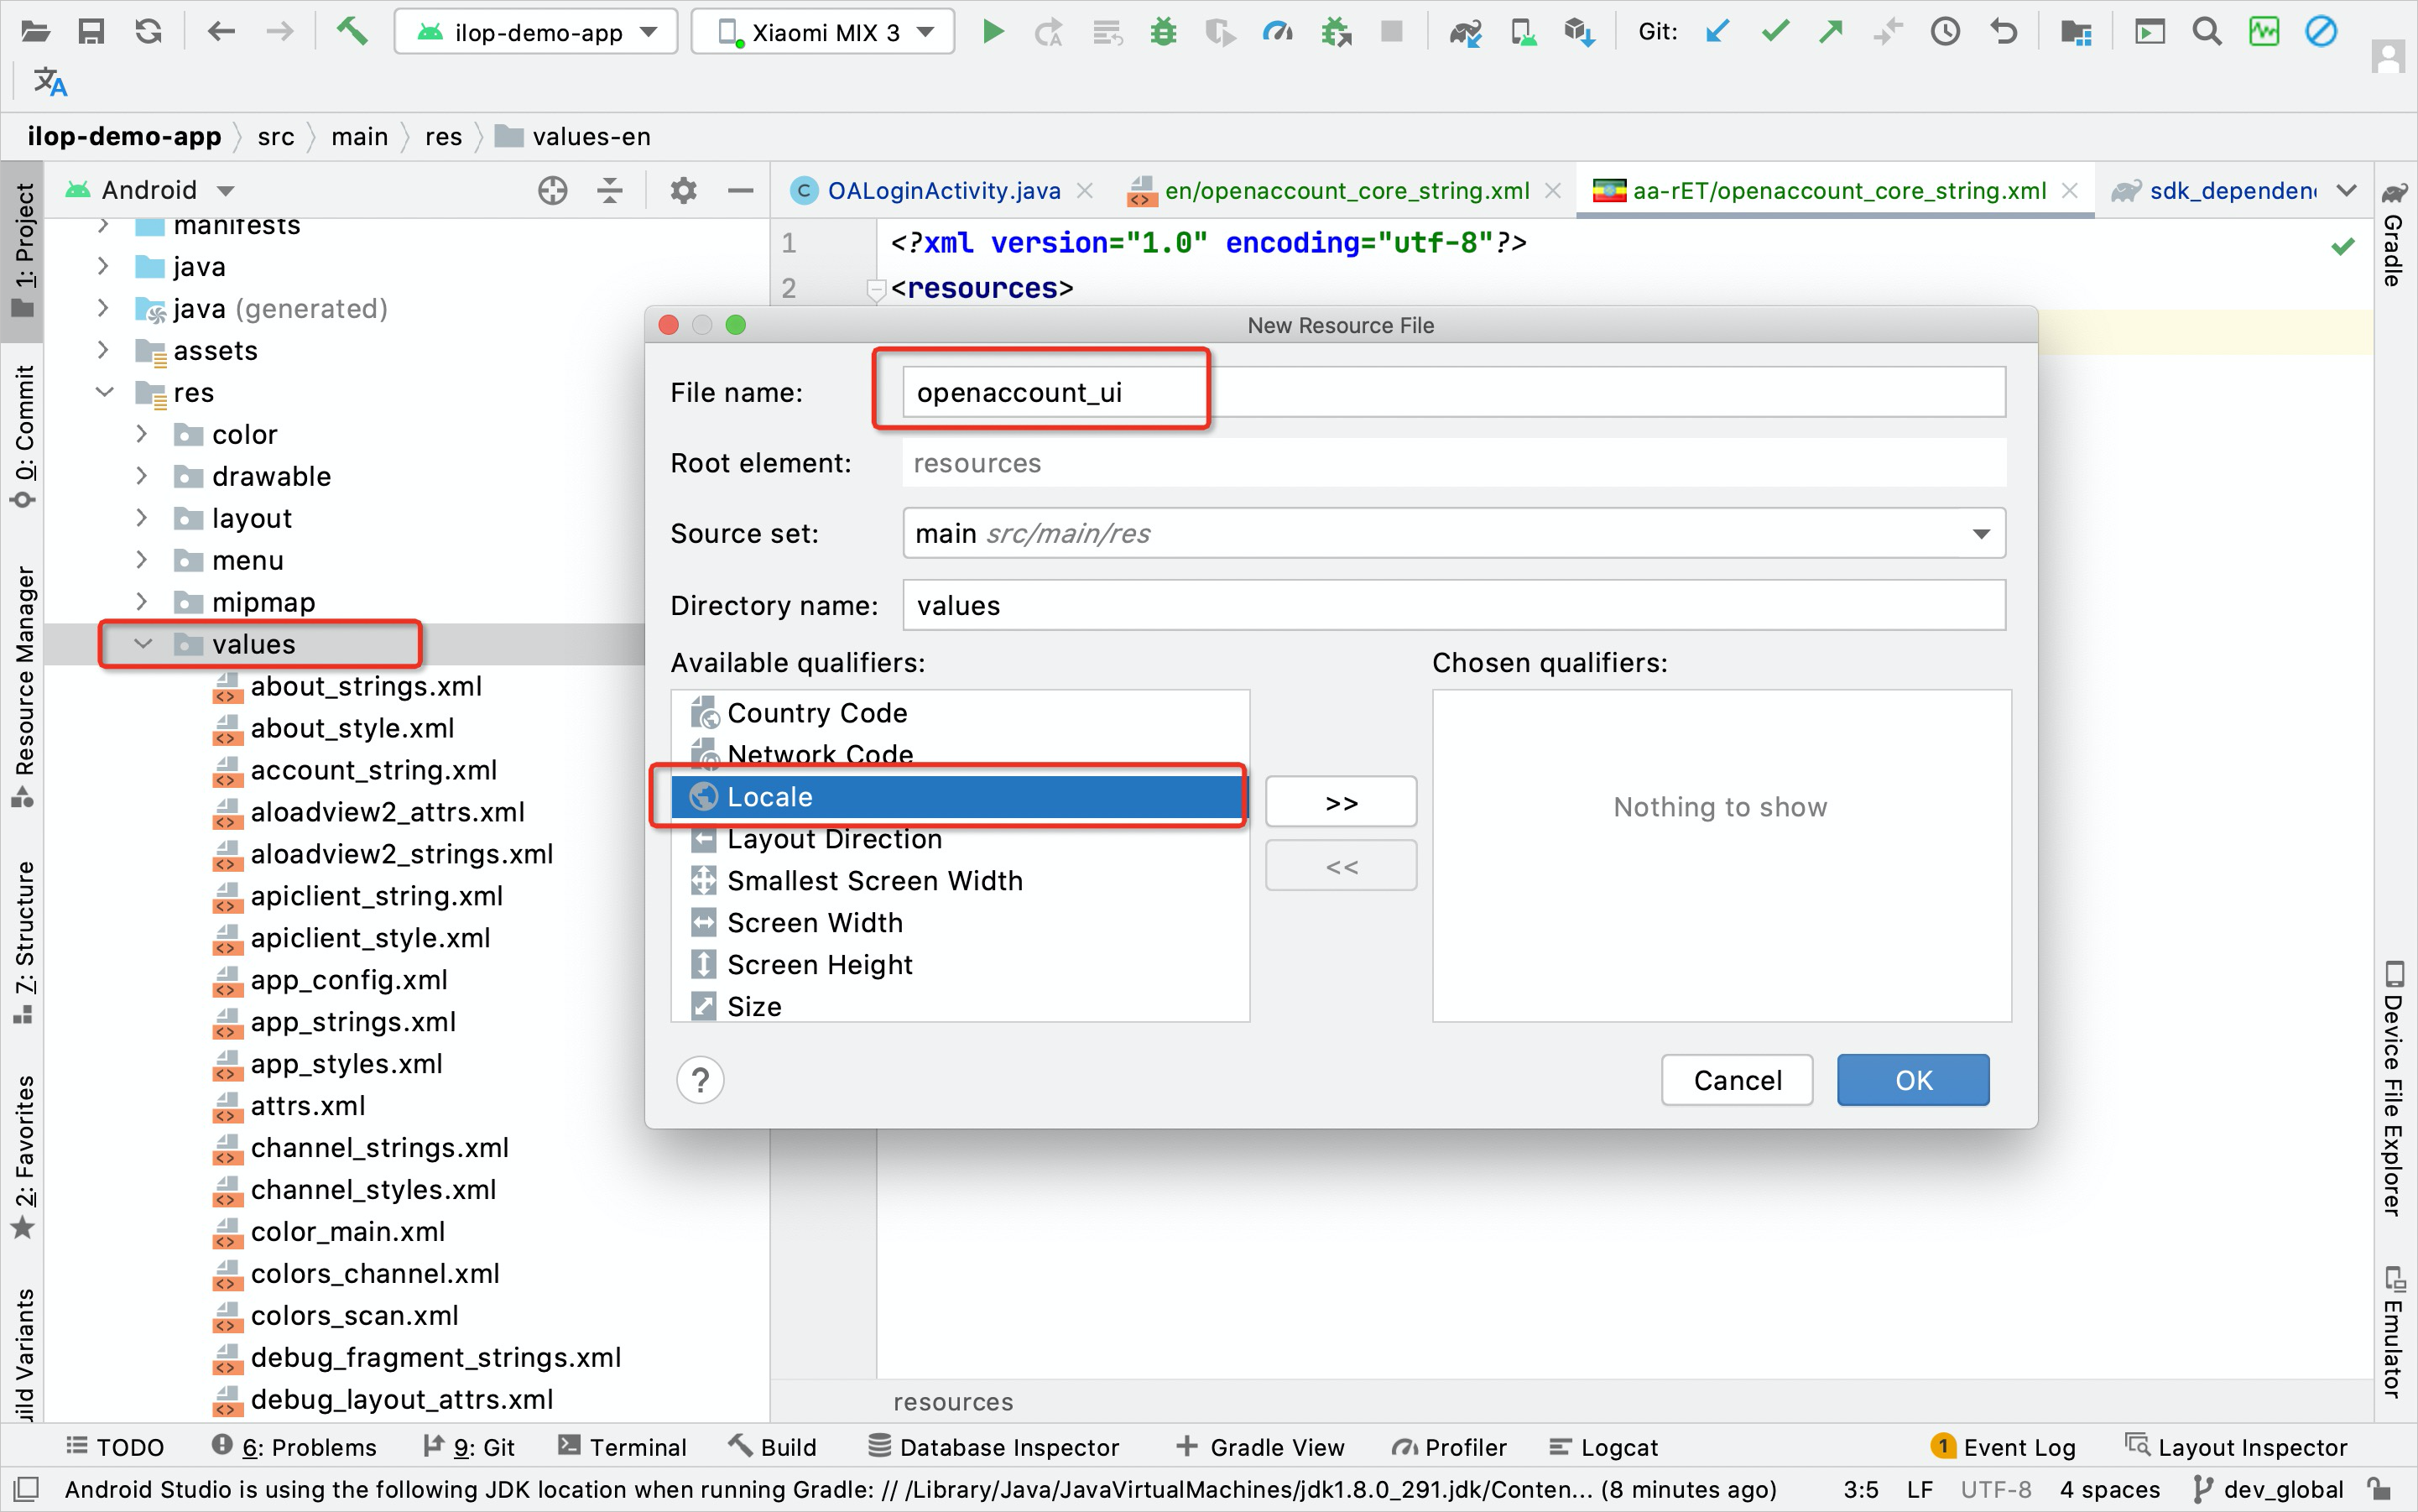
Task: Run app with the green play icon
Action: [x=992, y=32]
